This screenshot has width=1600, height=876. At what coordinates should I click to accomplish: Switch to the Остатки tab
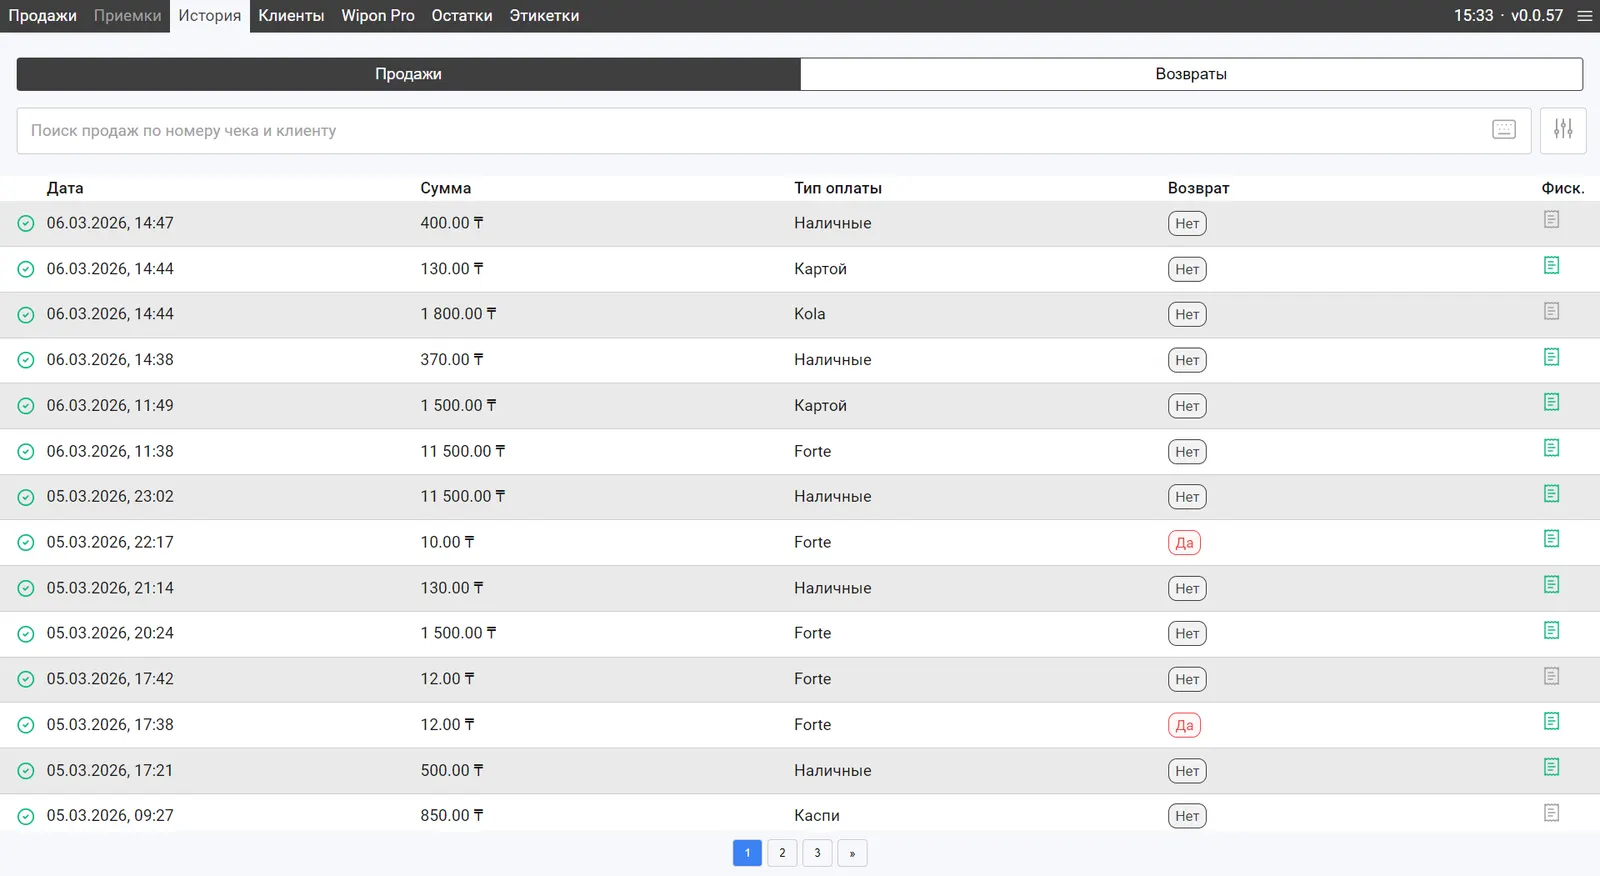tap(461, 16)
